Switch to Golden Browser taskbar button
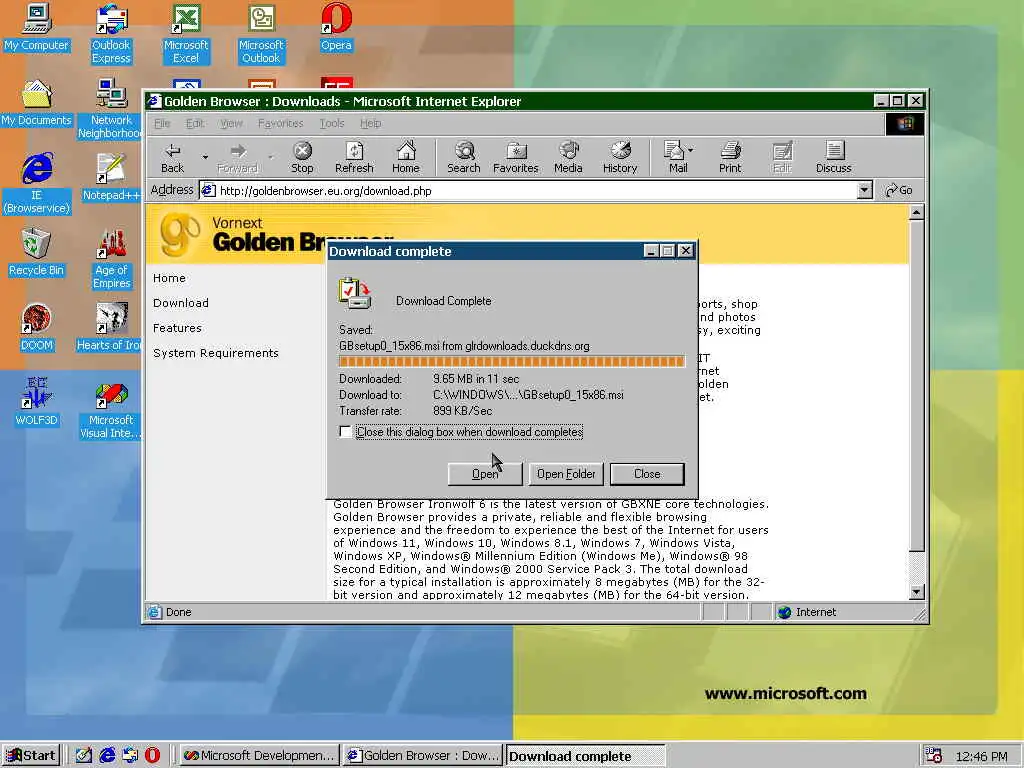This screenshot has width=1024, height=768. pos(423,756)
